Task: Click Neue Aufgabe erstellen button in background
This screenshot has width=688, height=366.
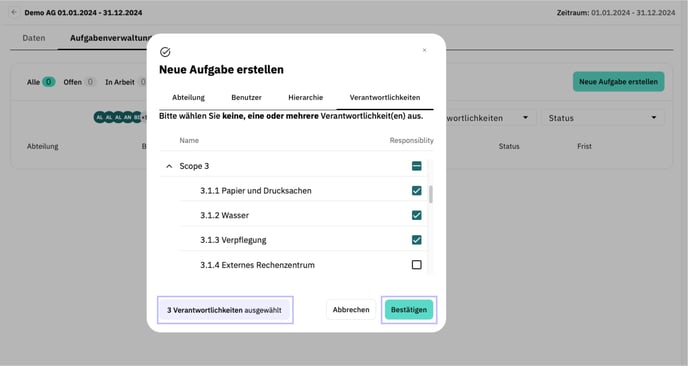Action: point(618,82)
